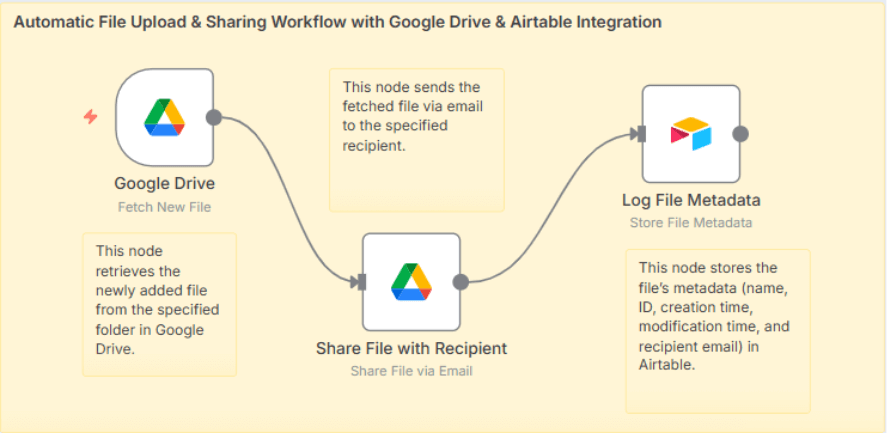Click output connector of Google Drive trigger node

pos(214,117)
